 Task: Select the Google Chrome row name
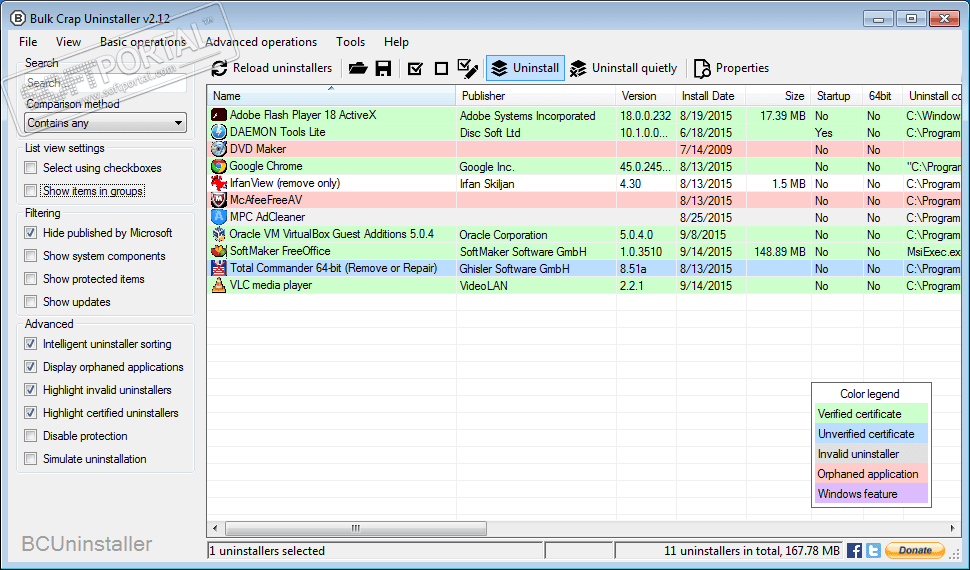266,166
